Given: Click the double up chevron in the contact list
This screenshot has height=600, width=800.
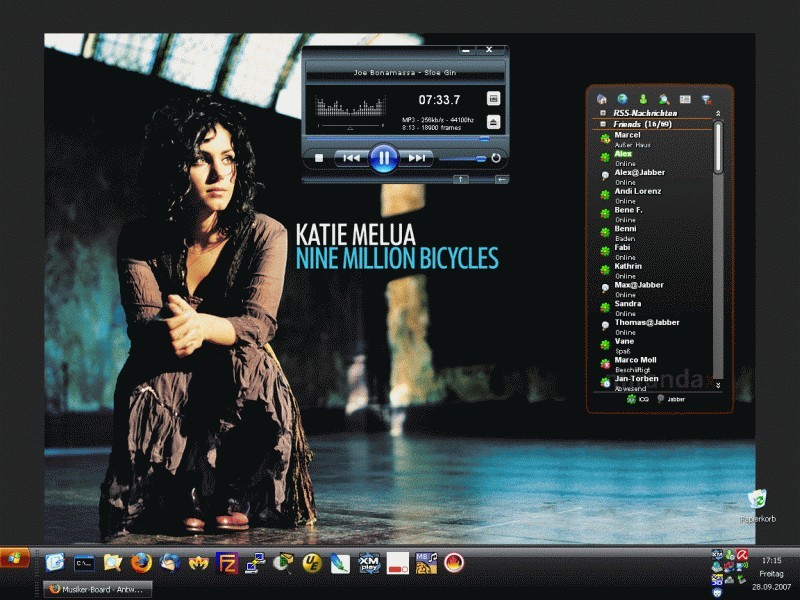Looking at the screenshot, I should [x=718, y=113].
